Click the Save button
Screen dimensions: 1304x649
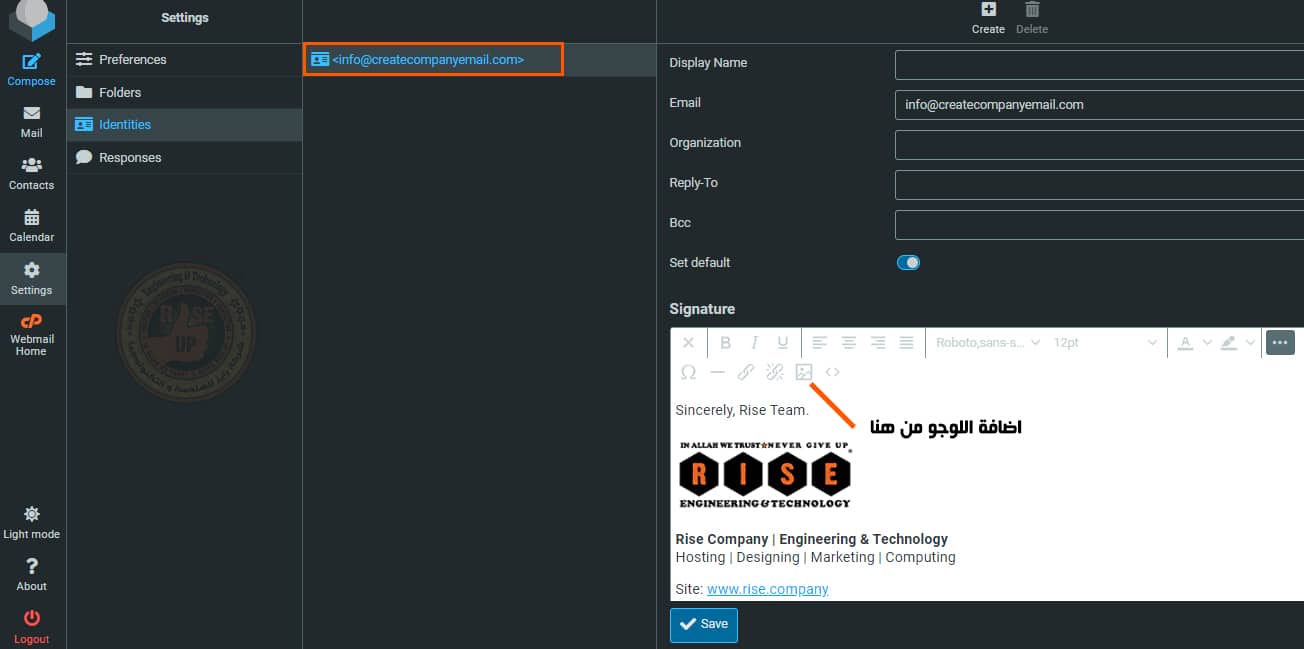(704, 624)
